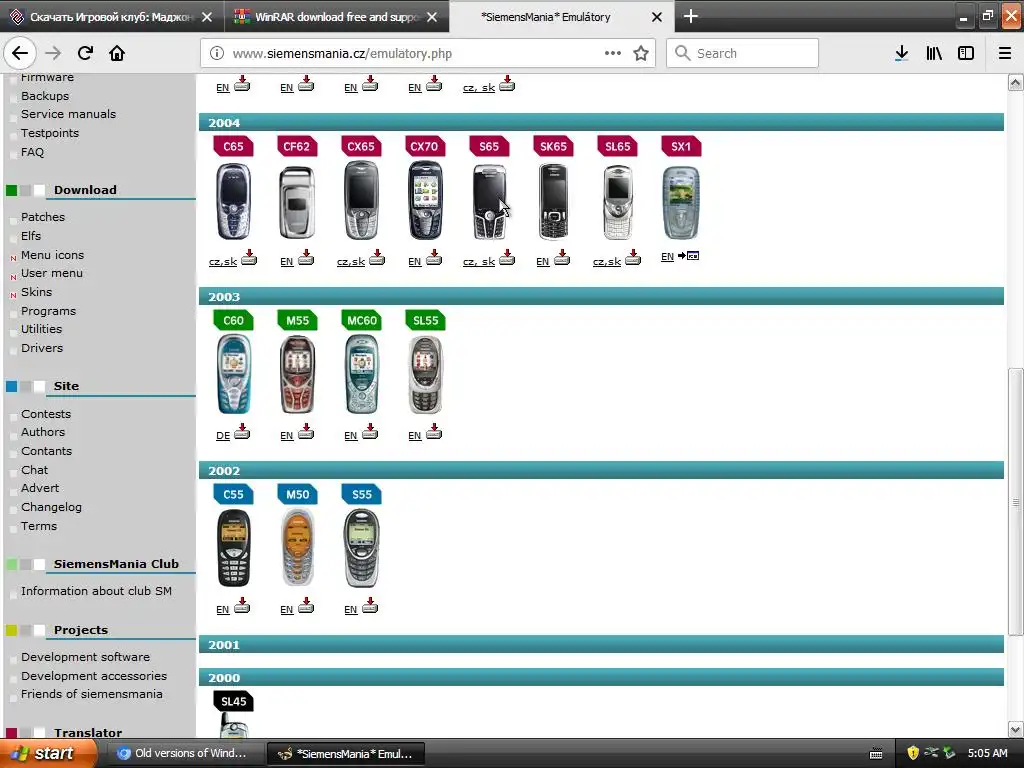Screen dimensions: 1024x768
Task: Close the WinRAR download tab
Action: pyautogui.click(x=432, y=17)
